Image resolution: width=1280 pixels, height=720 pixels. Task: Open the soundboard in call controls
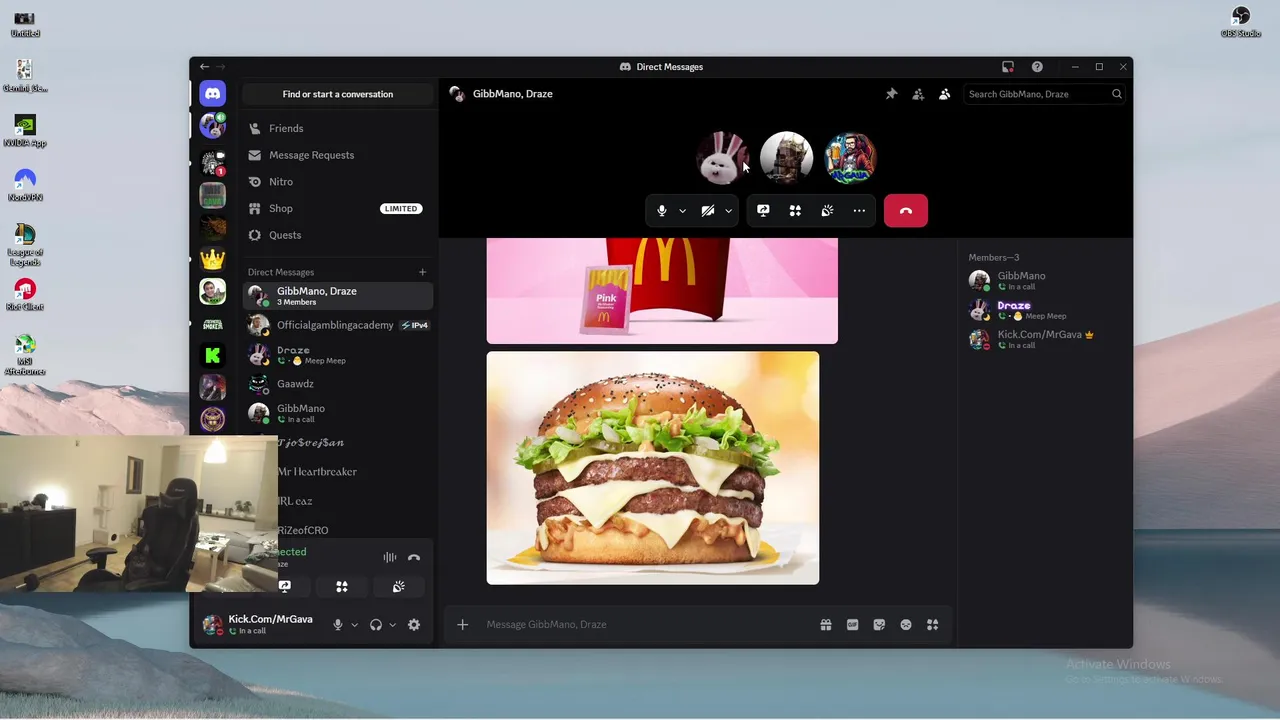(827, 211)
